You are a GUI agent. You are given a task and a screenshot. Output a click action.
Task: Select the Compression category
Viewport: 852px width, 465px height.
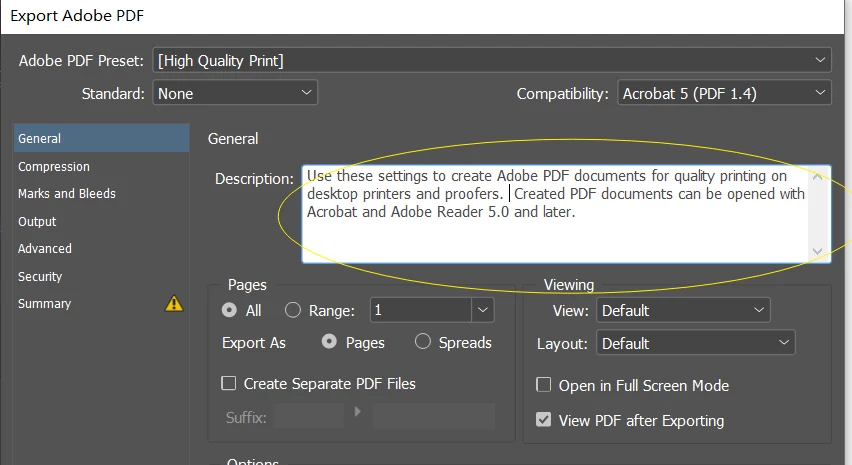[x=101, y=166]
